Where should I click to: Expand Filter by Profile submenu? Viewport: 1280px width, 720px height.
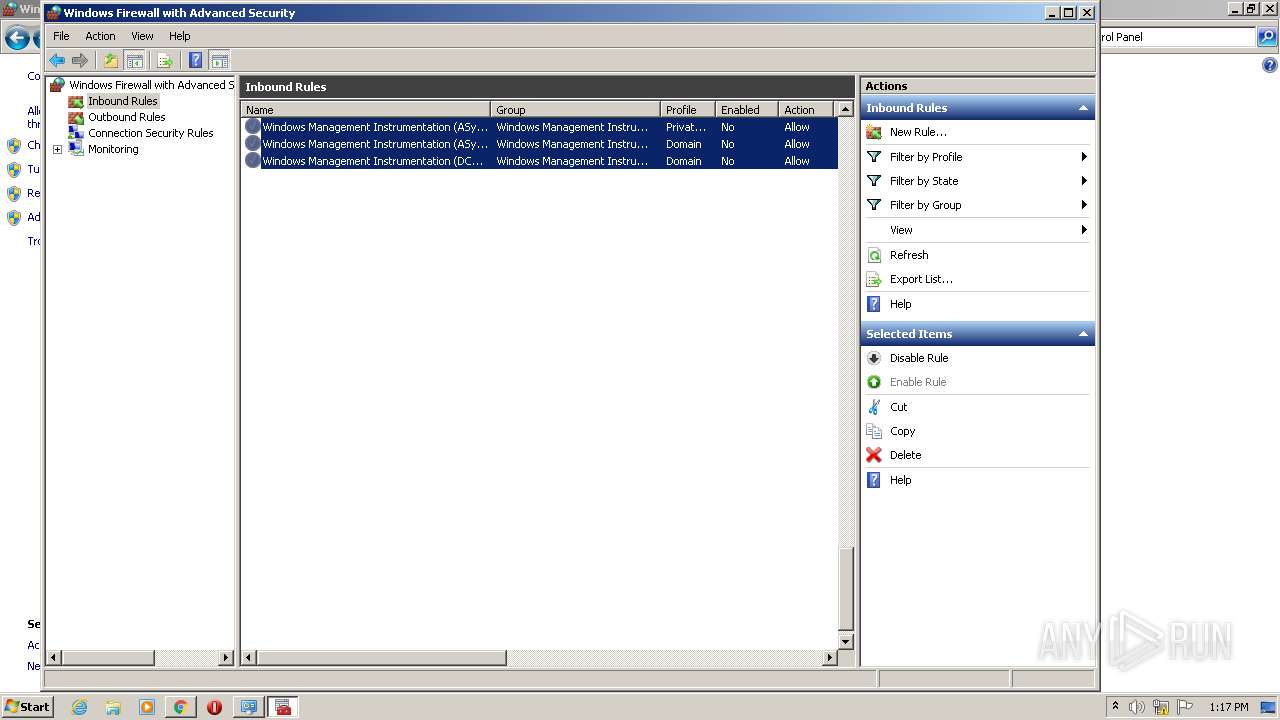(x=977, y=157)
